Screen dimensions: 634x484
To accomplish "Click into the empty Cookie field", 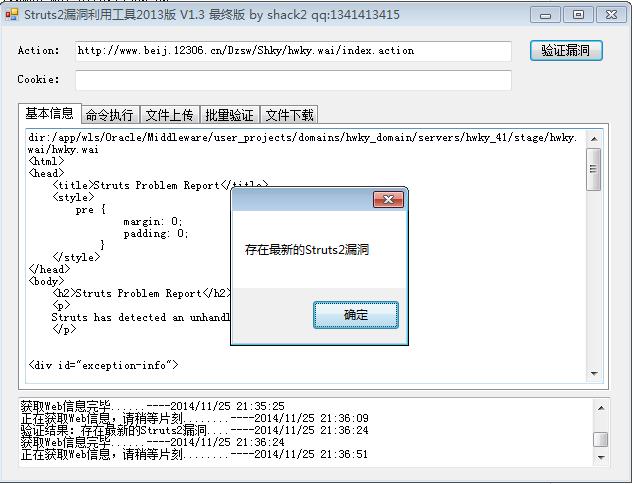I will [293, 80].
